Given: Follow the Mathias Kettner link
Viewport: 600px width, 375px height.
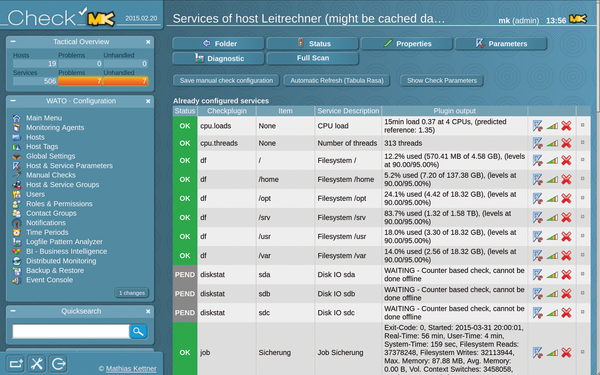Looking at the screenshot, I should (131, 368).
